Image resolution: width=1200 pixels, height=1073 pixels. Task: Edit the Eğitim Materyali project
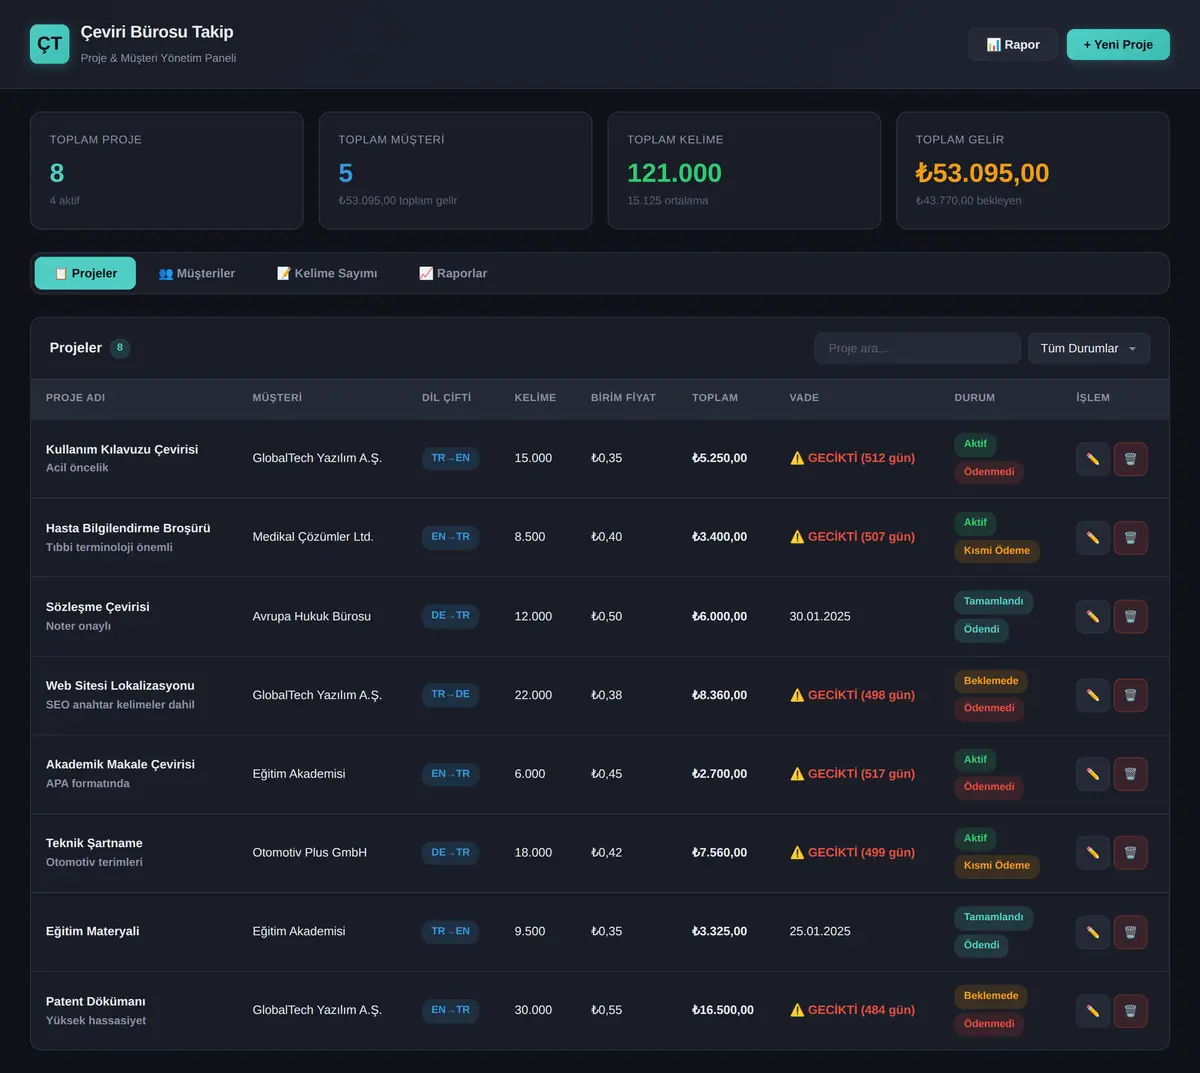click(x=1093, y=932)
